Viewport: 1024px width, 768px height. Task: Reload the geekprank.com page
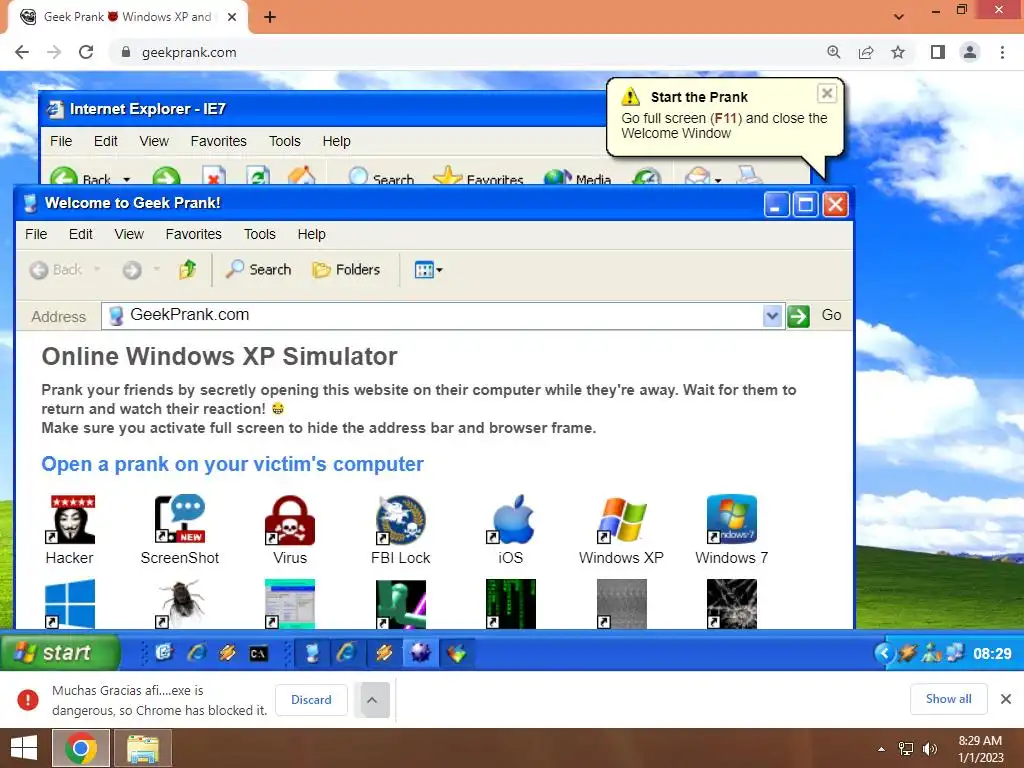[x=86, y=52]
